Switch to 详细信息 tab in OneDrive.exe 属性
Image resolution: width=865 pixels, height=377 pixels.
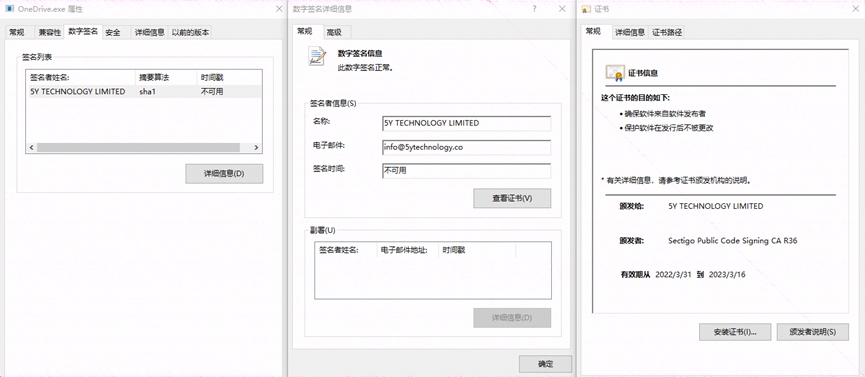tap(149, 33)
